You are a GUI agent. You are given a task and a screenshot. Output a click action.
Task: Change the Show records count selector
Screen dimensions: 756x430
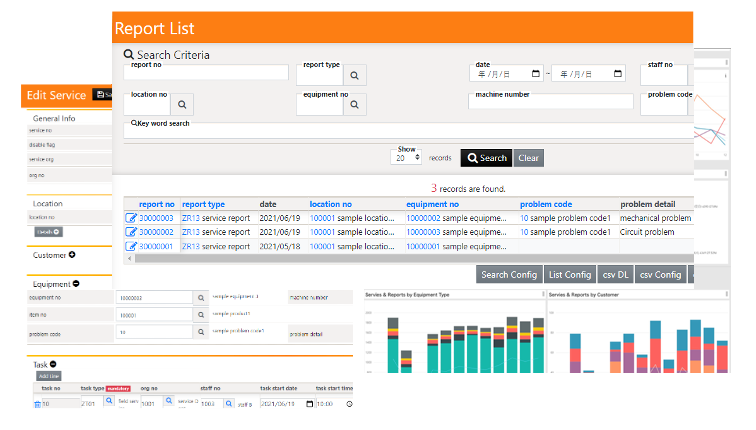tap(405, 158)
